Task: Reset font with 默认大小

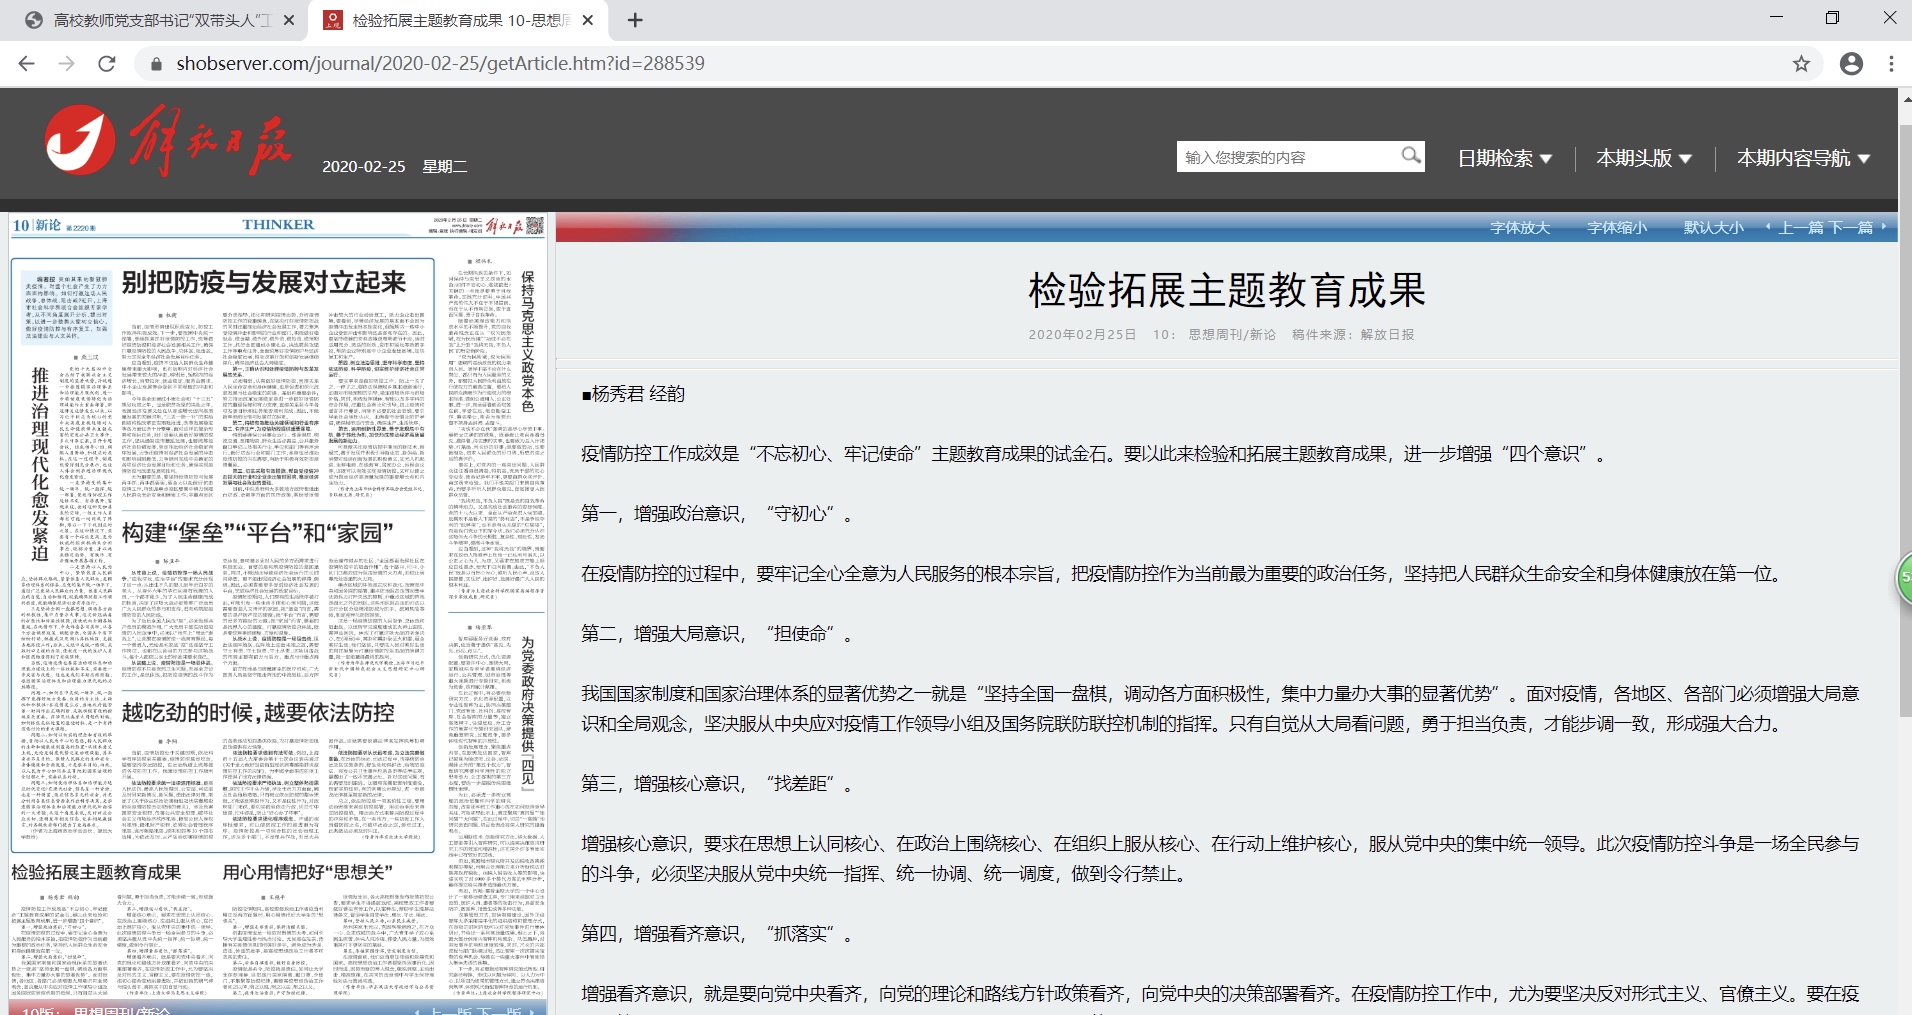Action: tap(1713, 228)
